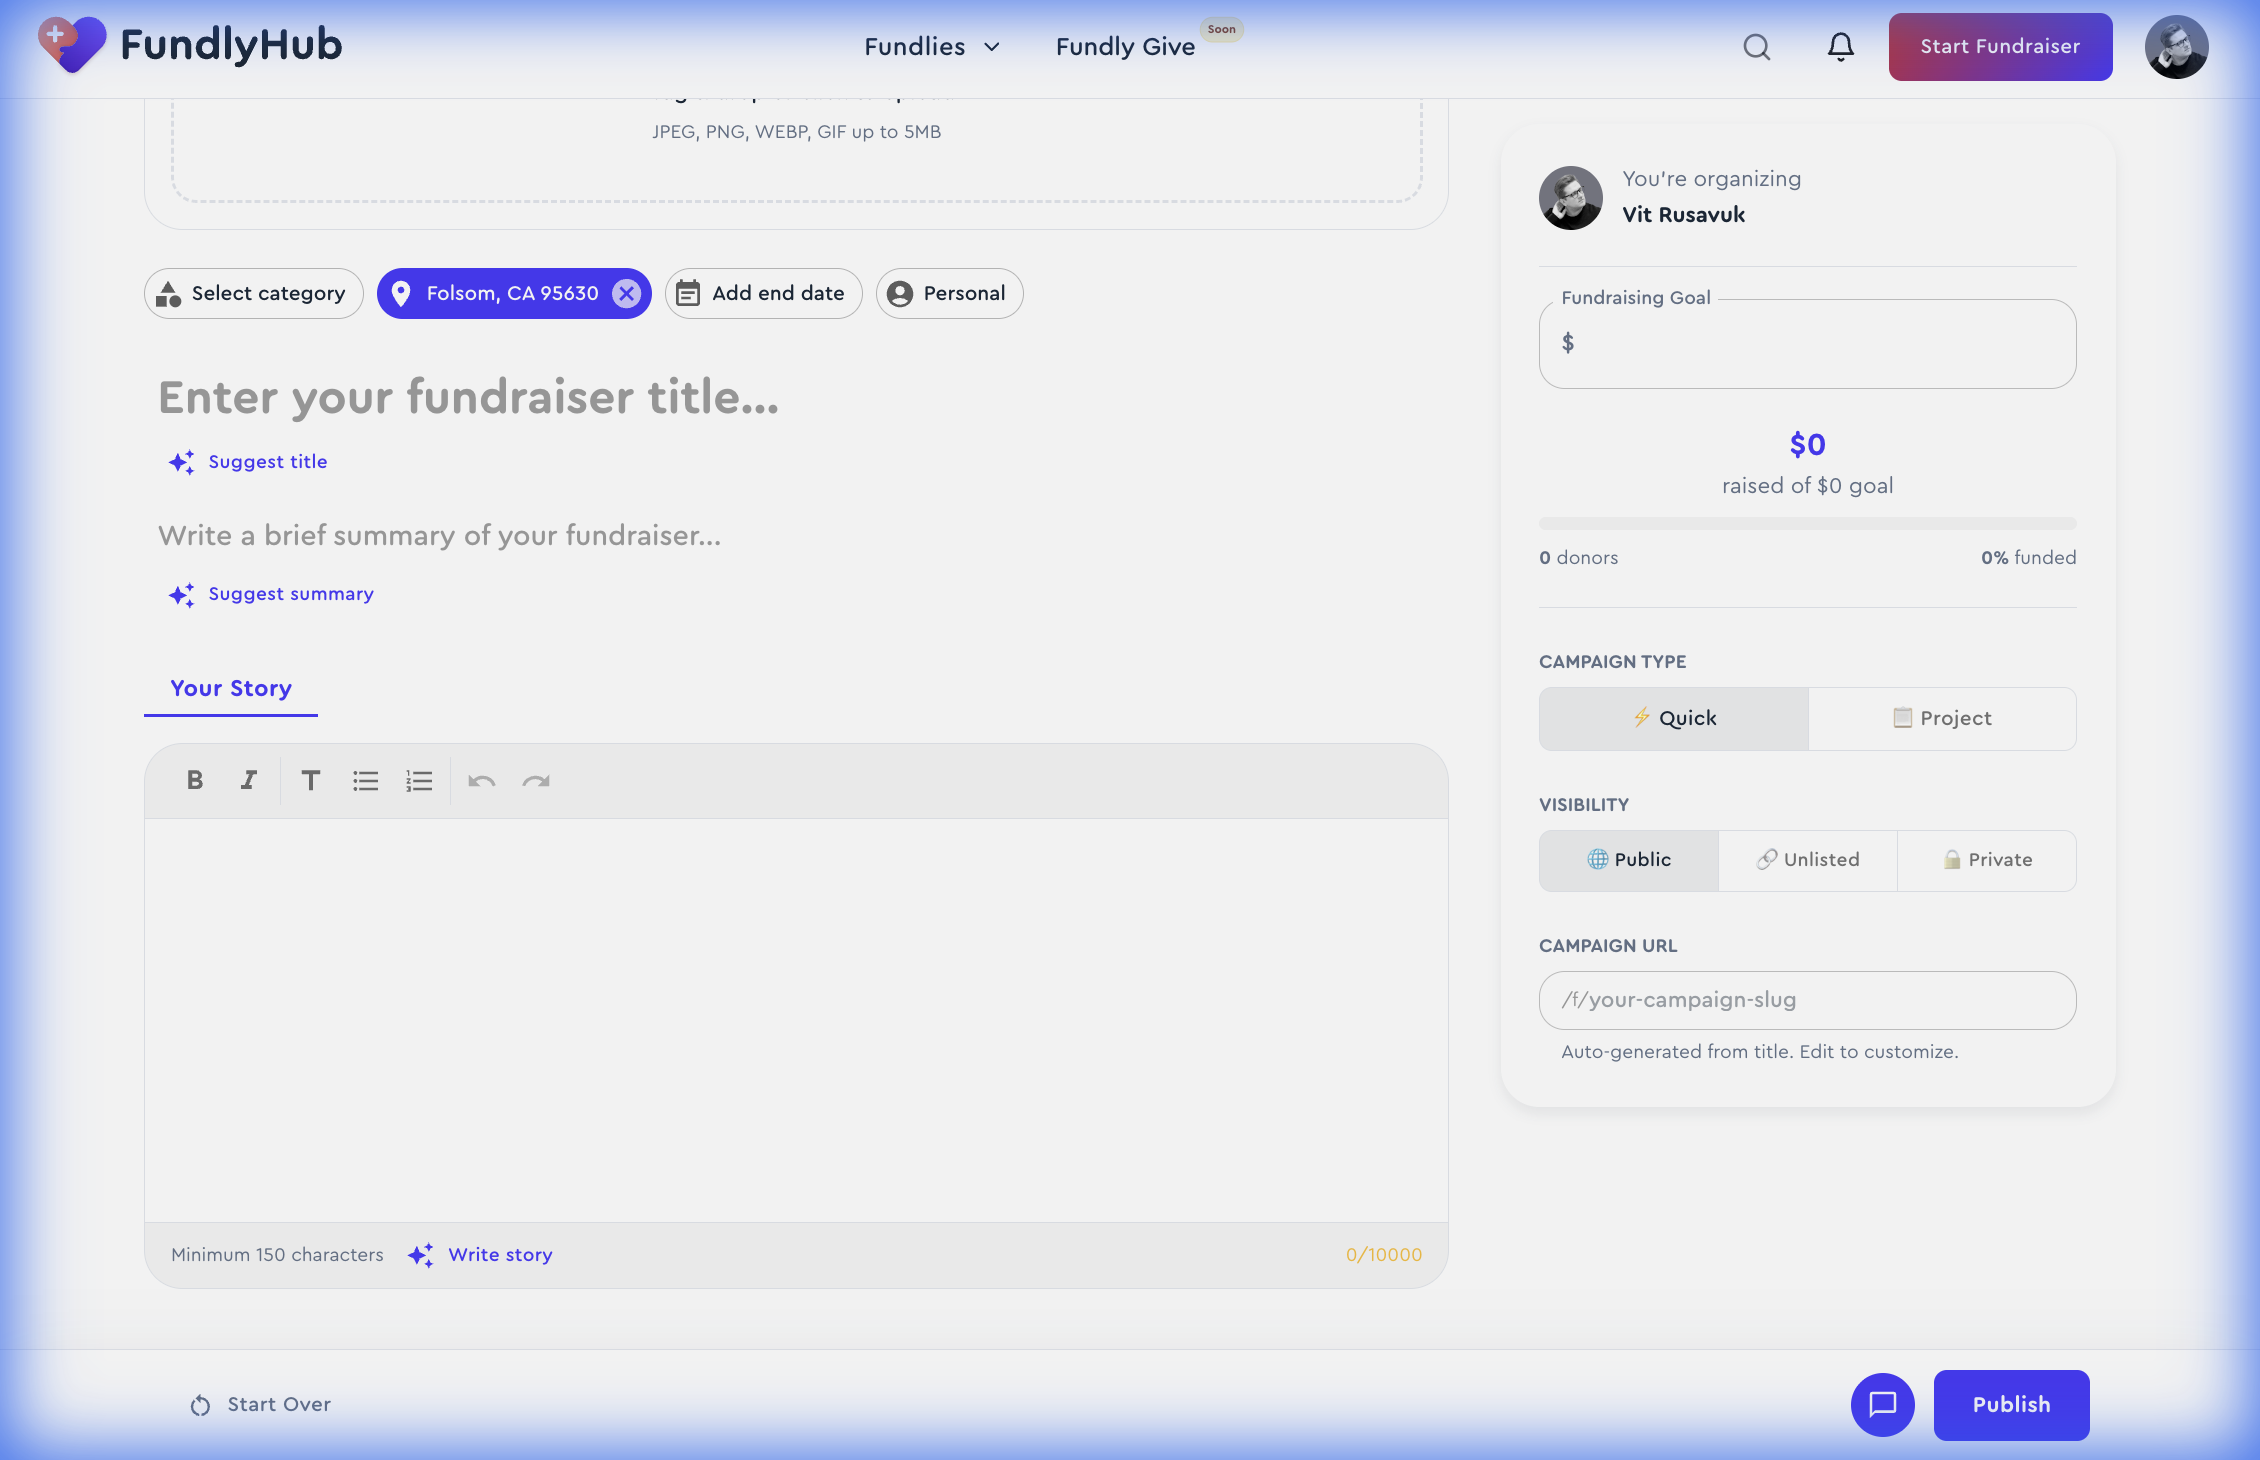This screenshot has height=1460, width=2260.
Task: Open search via the magnifier icon
Action: point(1756,46)
